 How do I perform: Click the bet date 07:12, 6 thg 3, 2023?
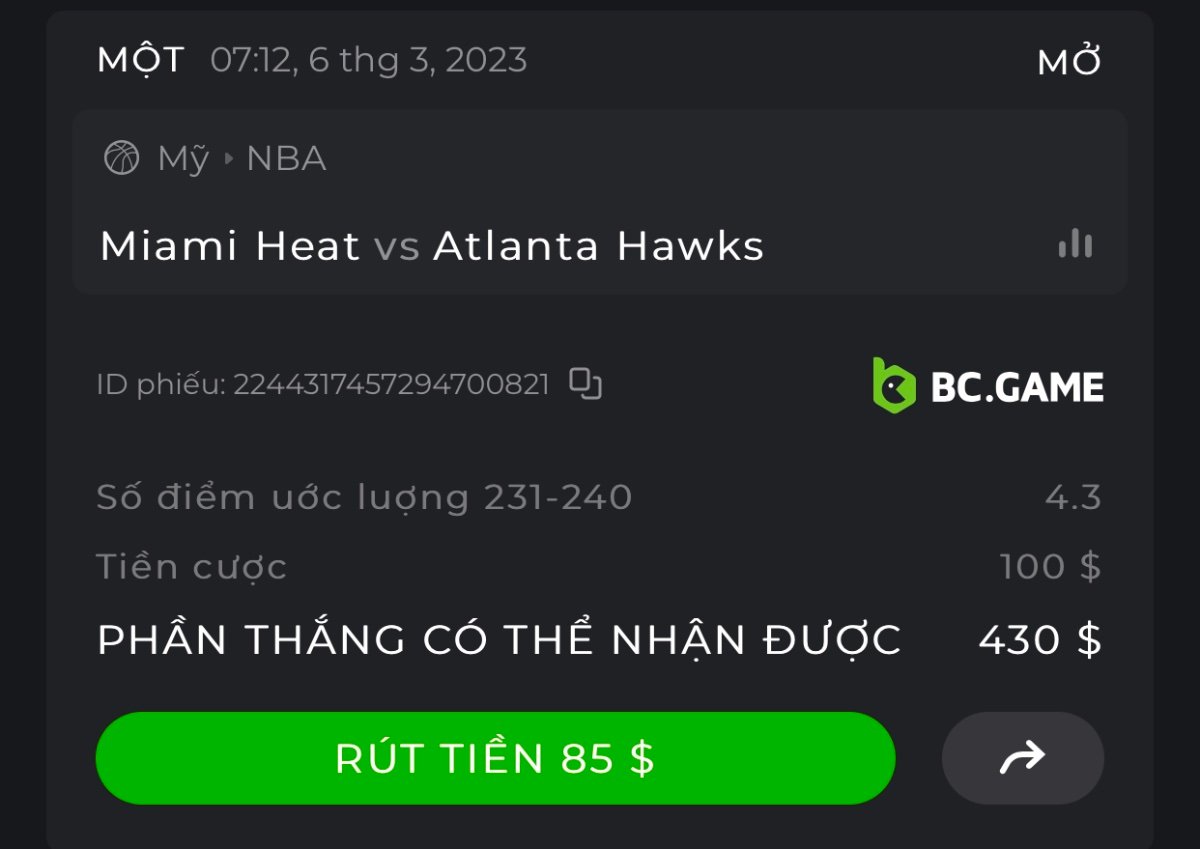tap(369, 60)
